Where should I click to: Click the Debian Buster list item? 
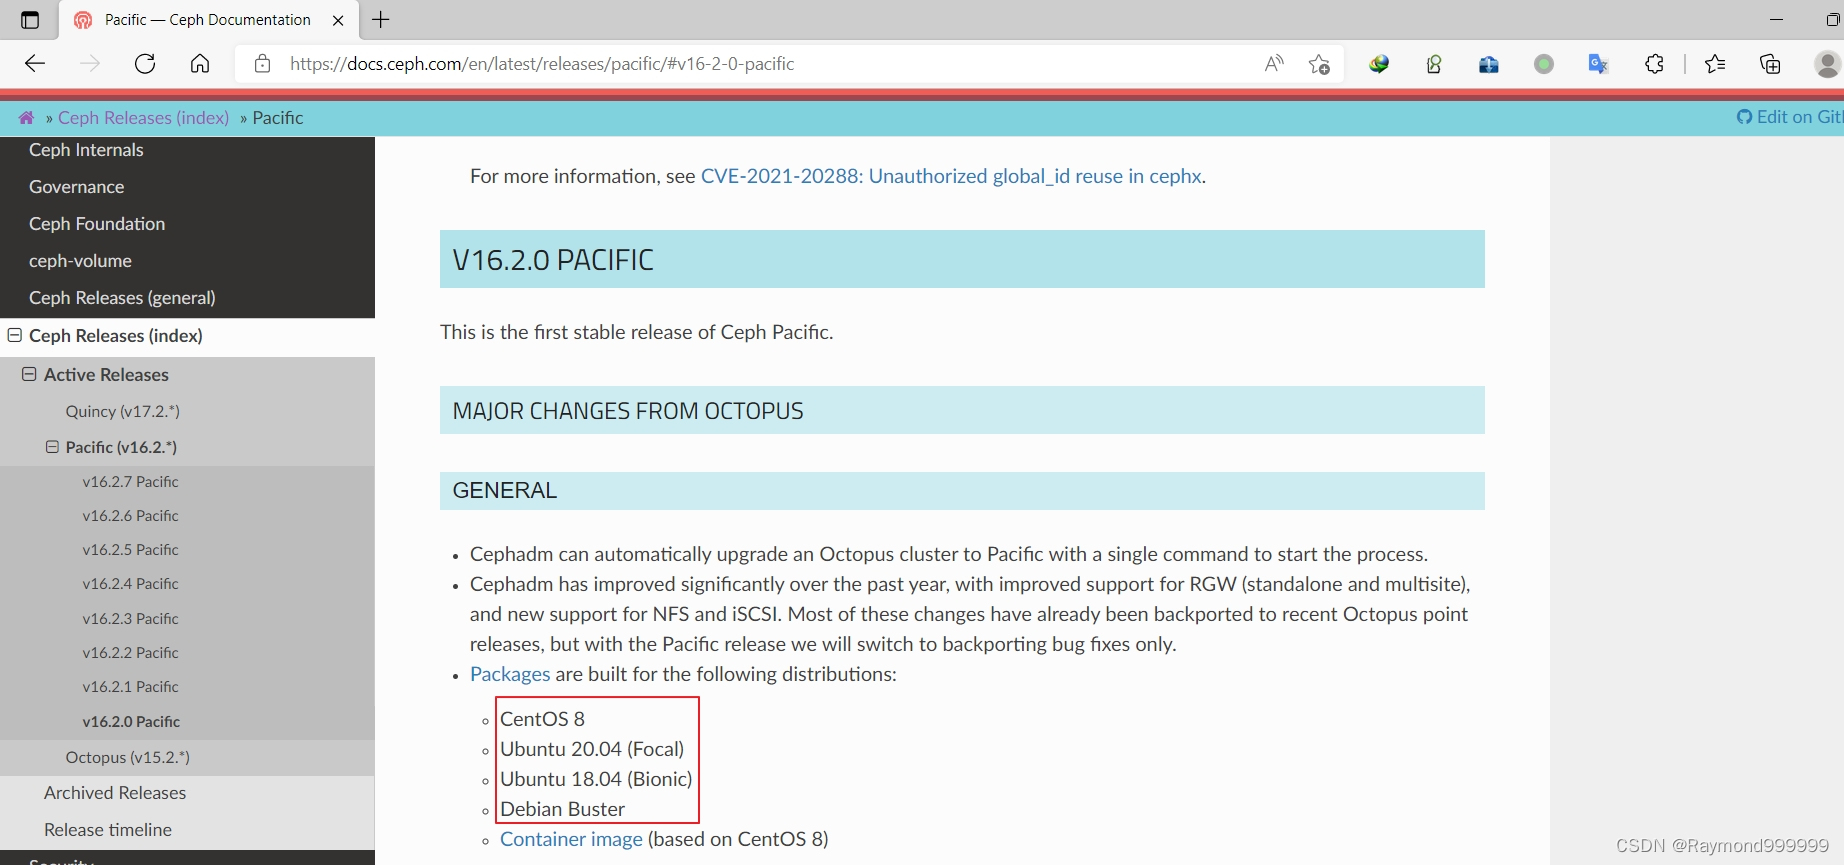point(562,809)
